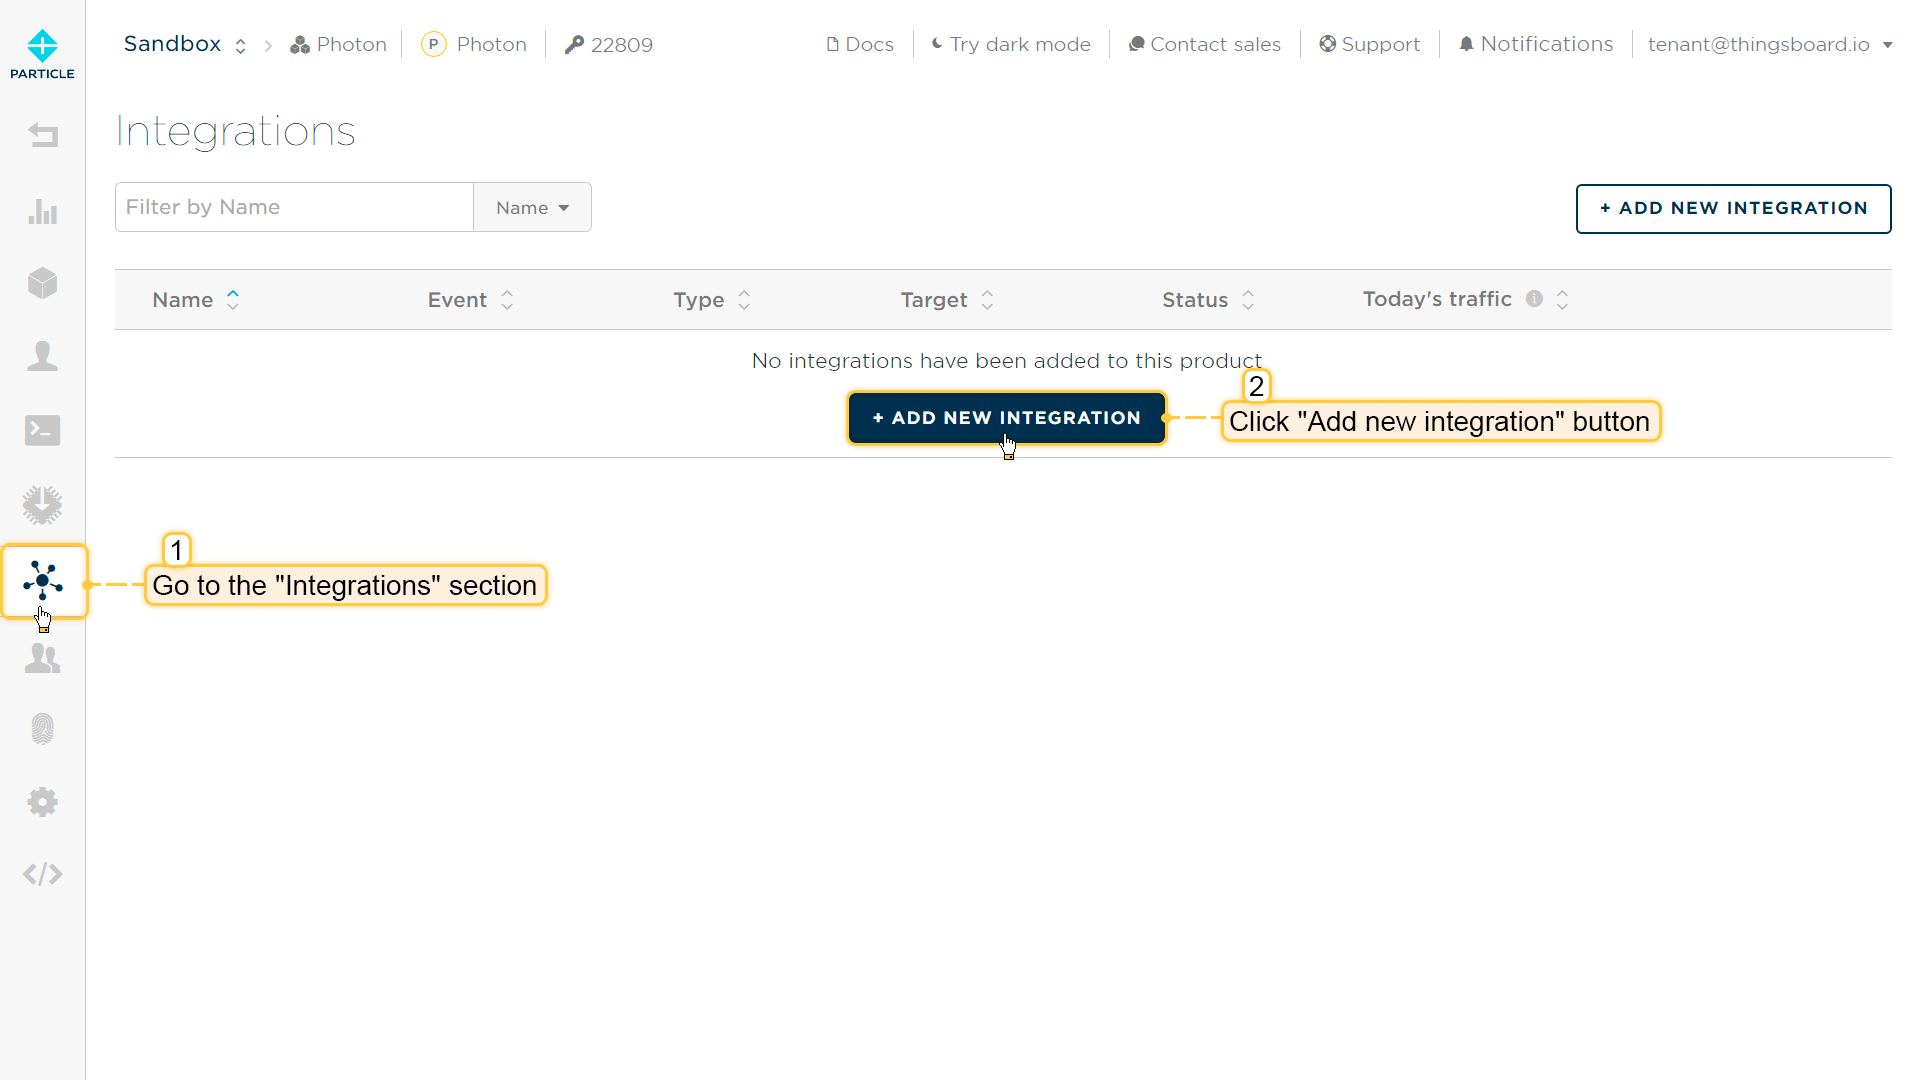The height and width of the screenshot is (1080, 1920).
Task: Open the Integrations sidebar icon
Action: pyautogui.click(x=43, y=581)
